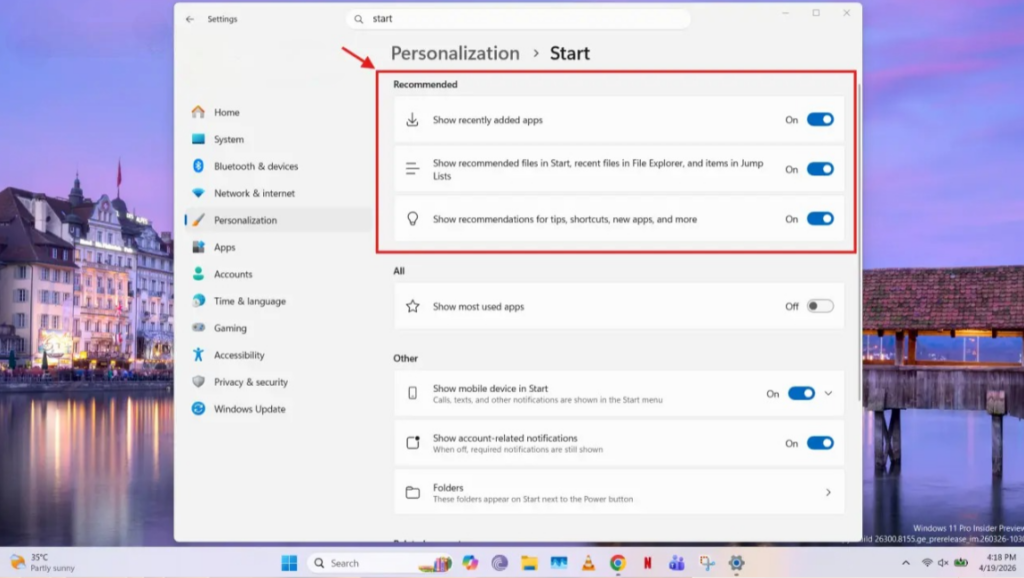Viewport: 1024px width, 578px height.
Task: Expand Show mobile device in Start options
Action: (x=828, y=393)
